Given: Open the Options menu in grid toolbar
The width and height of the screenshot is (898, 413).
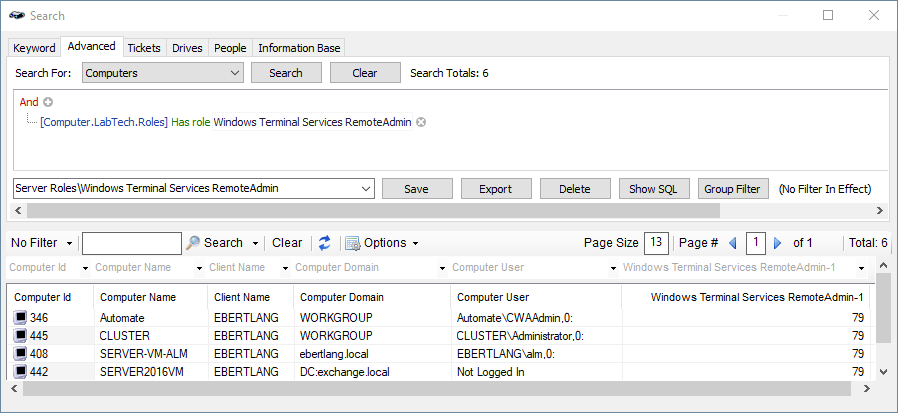Looking at the screenshot, I should pos(381,243).
